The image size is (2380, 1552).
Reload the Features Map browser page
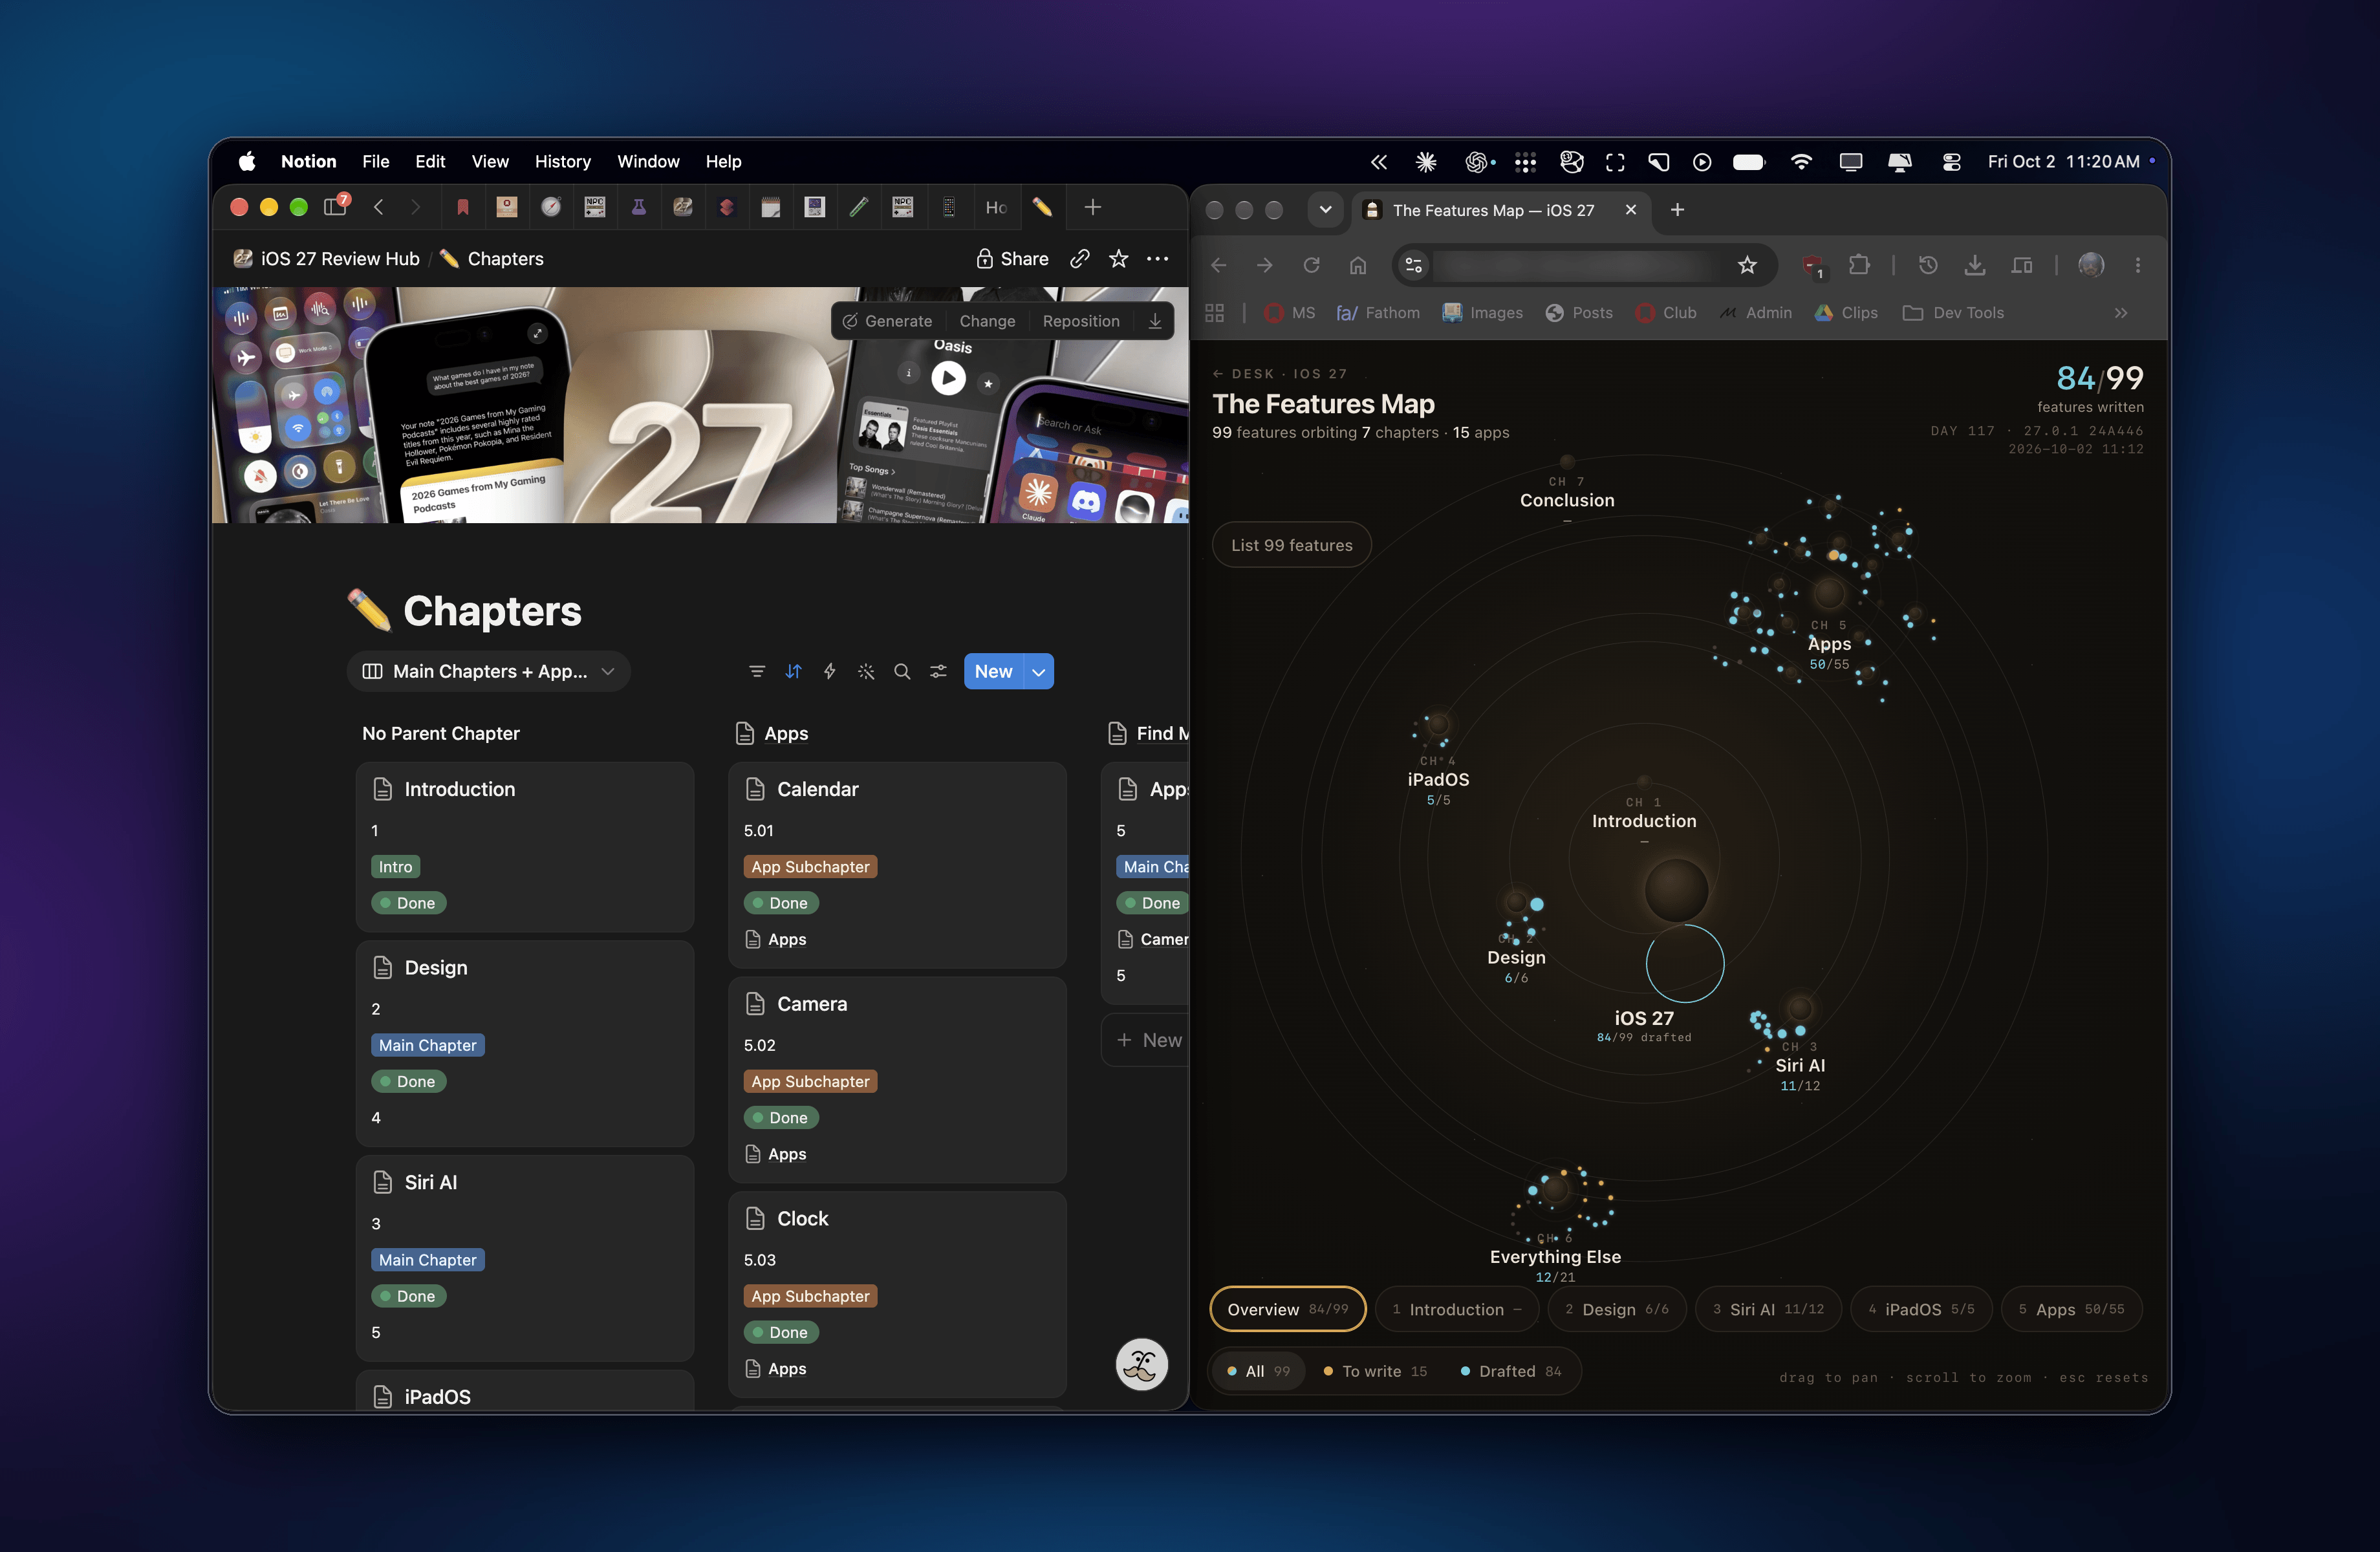tap(1311, 265)
